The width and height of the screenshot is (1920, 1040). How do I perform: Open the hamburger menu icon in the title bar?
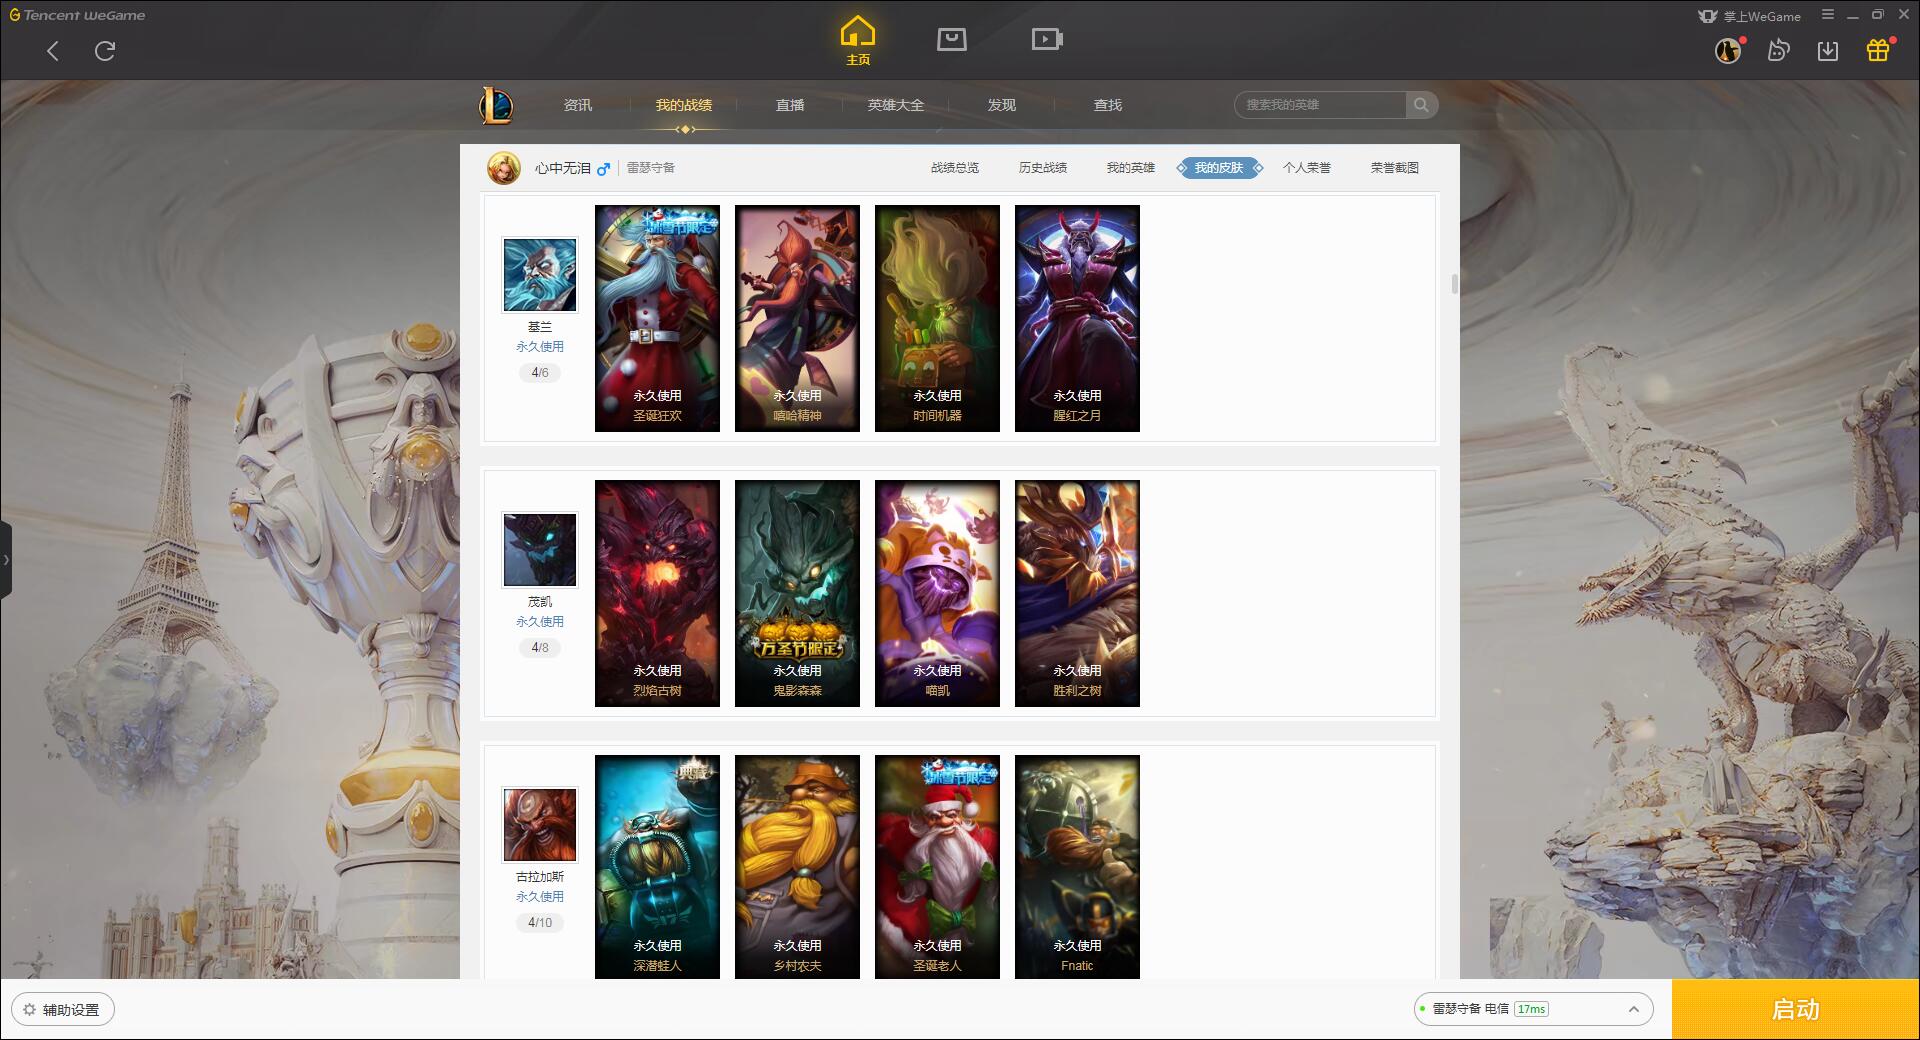point(1828,15)
